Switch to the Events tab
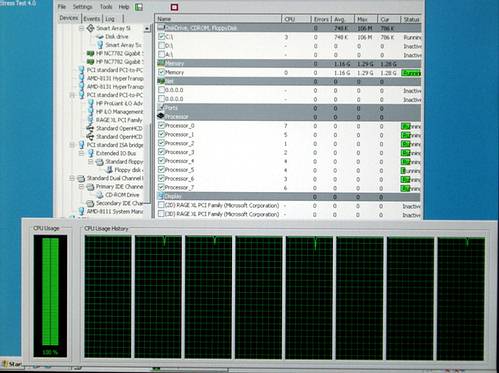The height and width of the screenshot is (373, 499). [x=92, y=19]
